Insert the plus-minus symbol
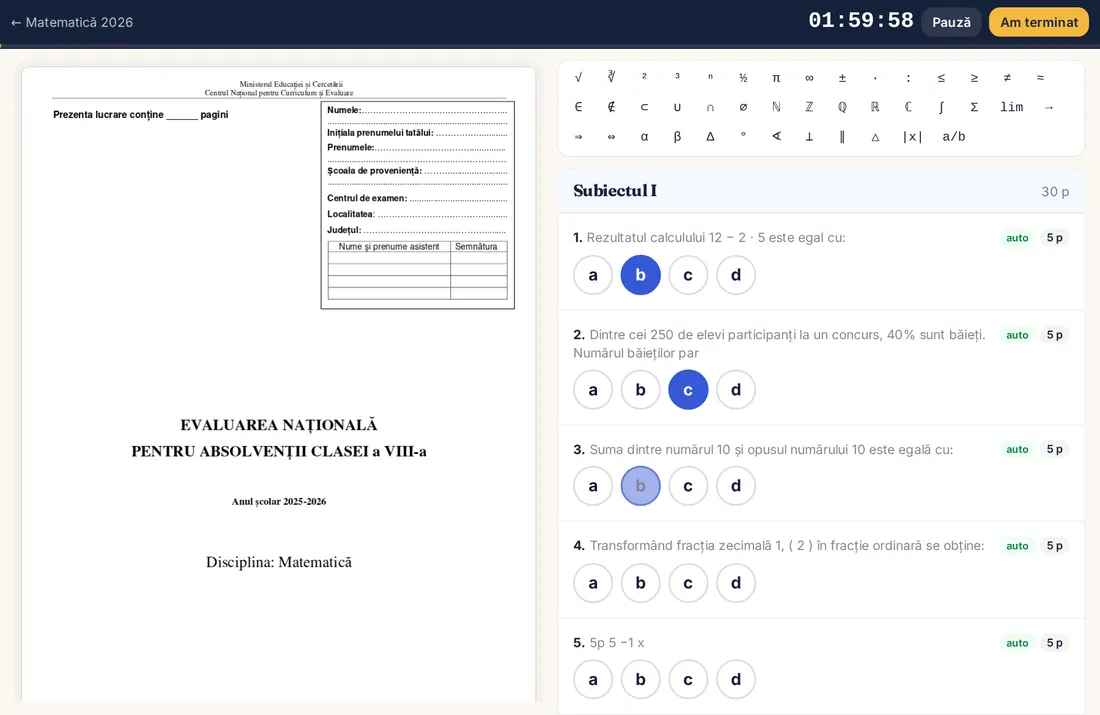 pos(842,77)
